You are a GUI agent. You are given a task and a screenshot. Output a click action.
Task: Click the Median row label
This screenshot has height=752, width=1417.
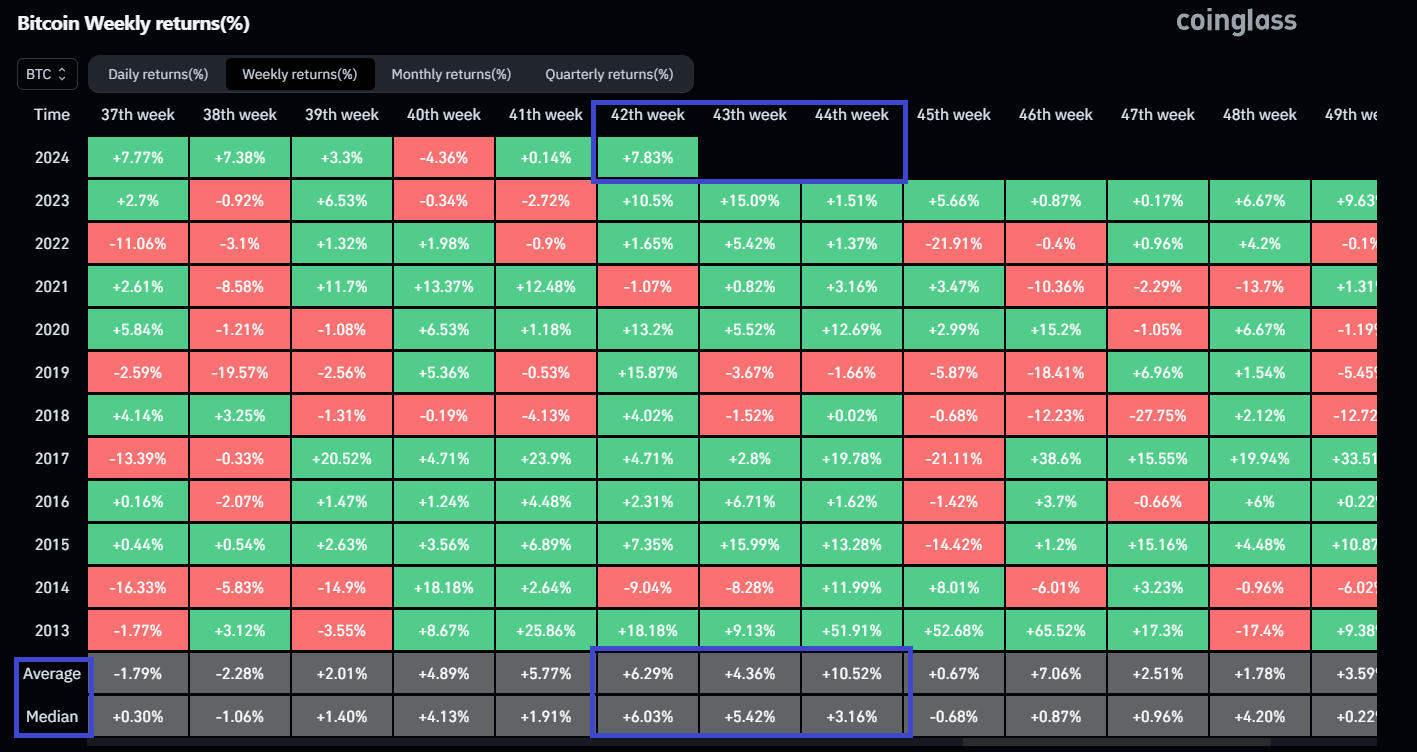pyautogui.click(x=52, y=716)
